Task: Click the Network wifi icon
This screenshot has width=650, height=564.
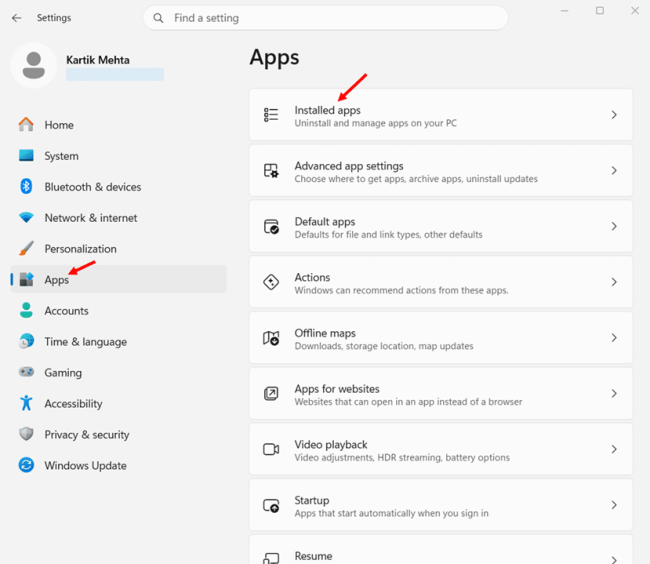Action: tap(26, 218)
